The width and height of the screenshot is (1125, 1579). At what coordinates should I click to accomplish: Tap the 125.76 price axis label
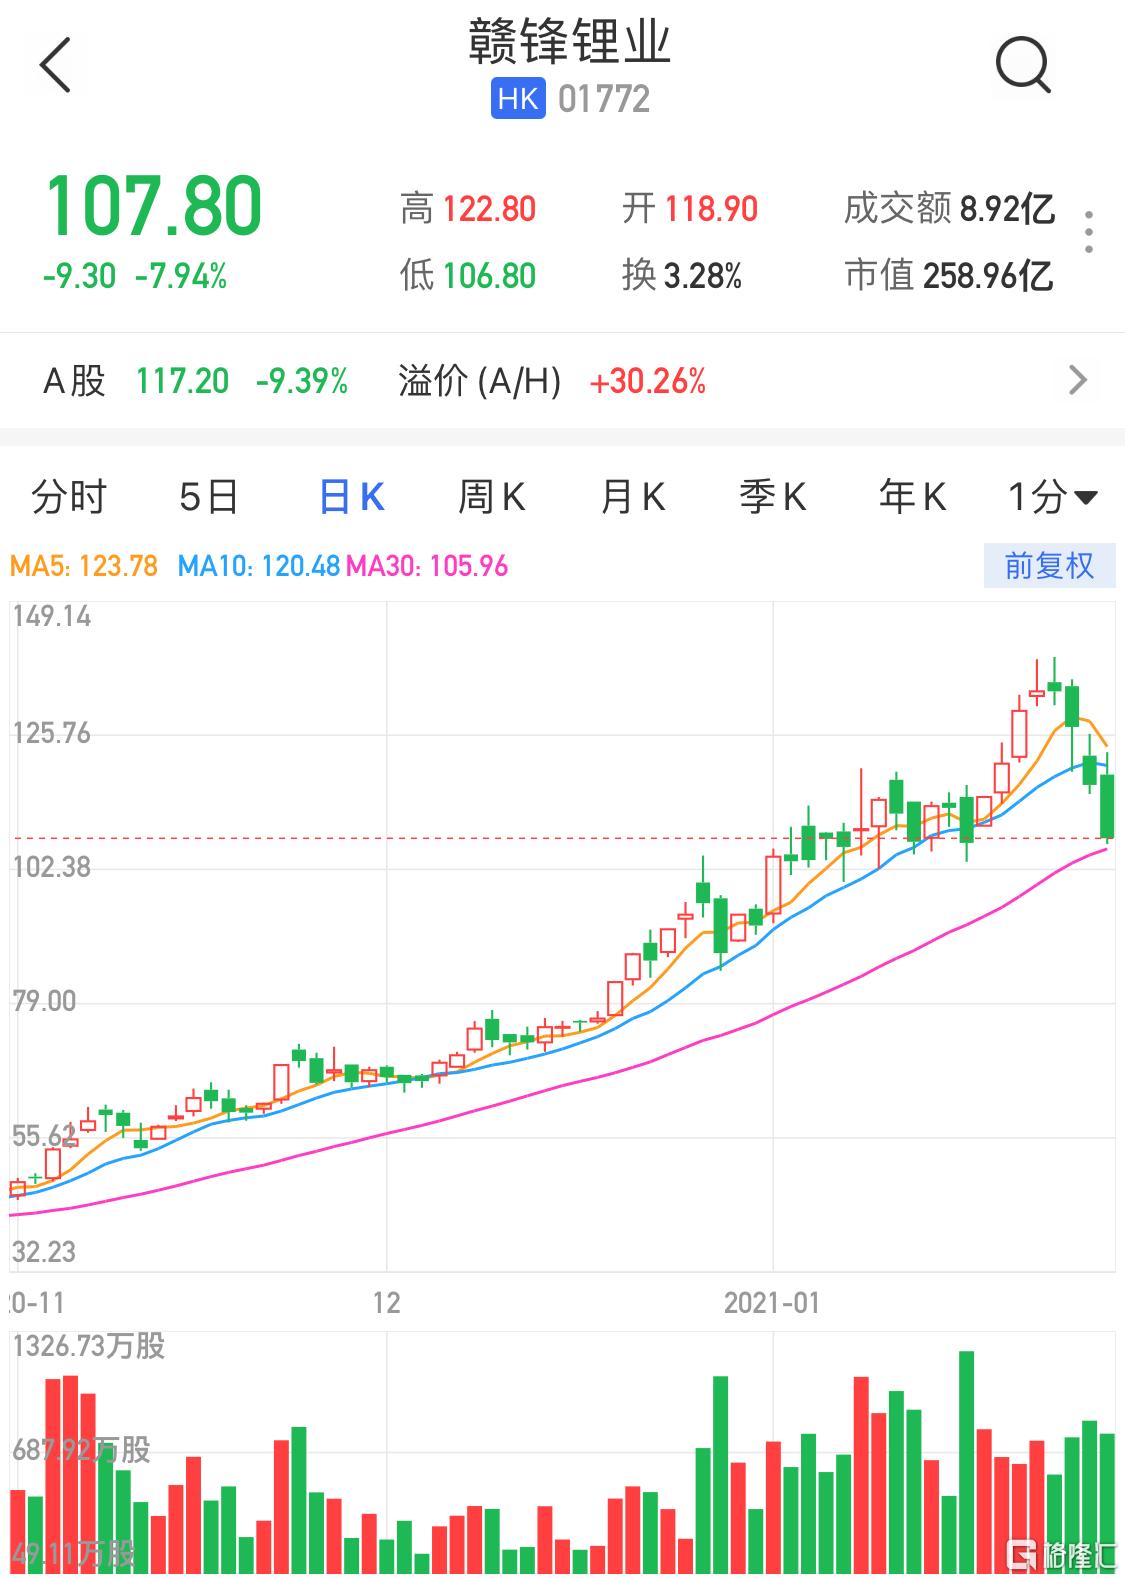point(52,733)
